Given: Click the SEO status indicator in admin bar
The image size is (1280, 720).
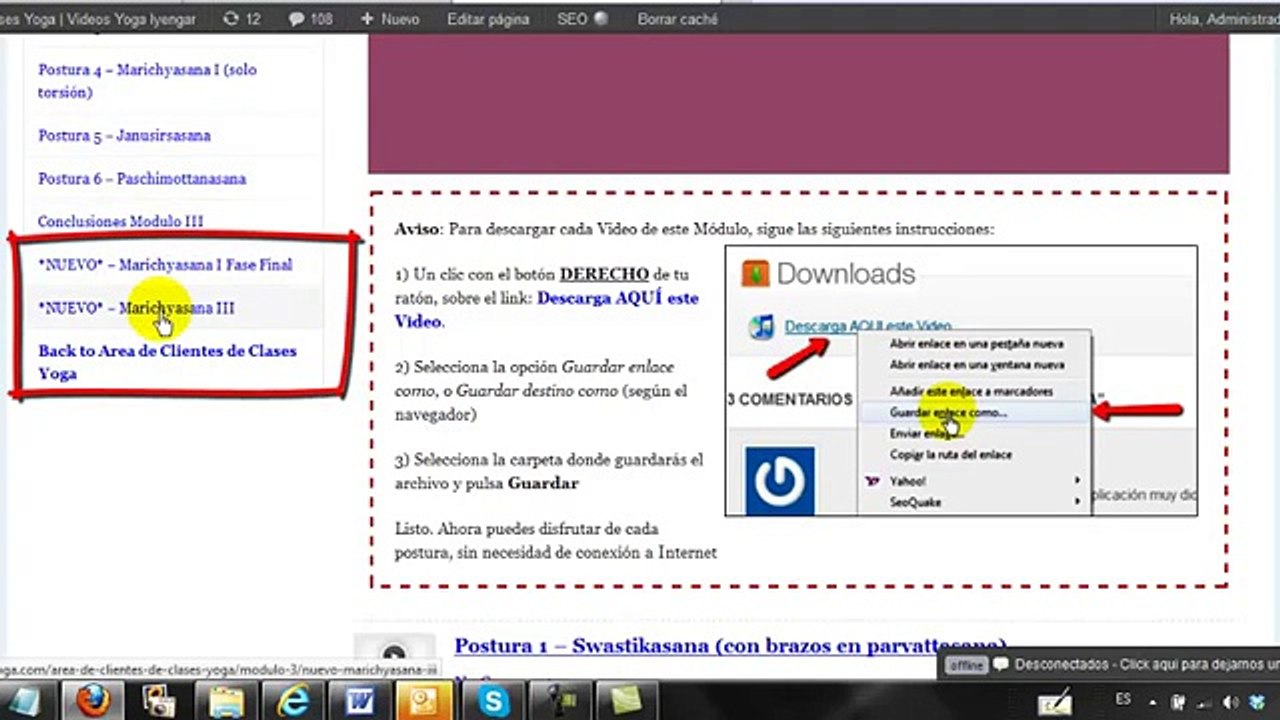Looking at the screenshot, I should (x=582, y=19).
